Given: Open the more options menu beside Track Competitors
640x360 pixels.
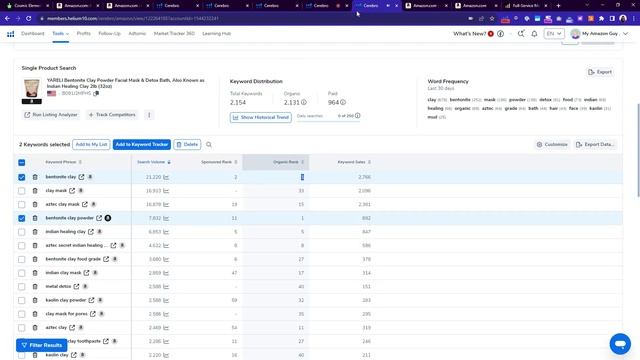Looking at the screenshot, I should pyautogui.click(x=149, y=115).
